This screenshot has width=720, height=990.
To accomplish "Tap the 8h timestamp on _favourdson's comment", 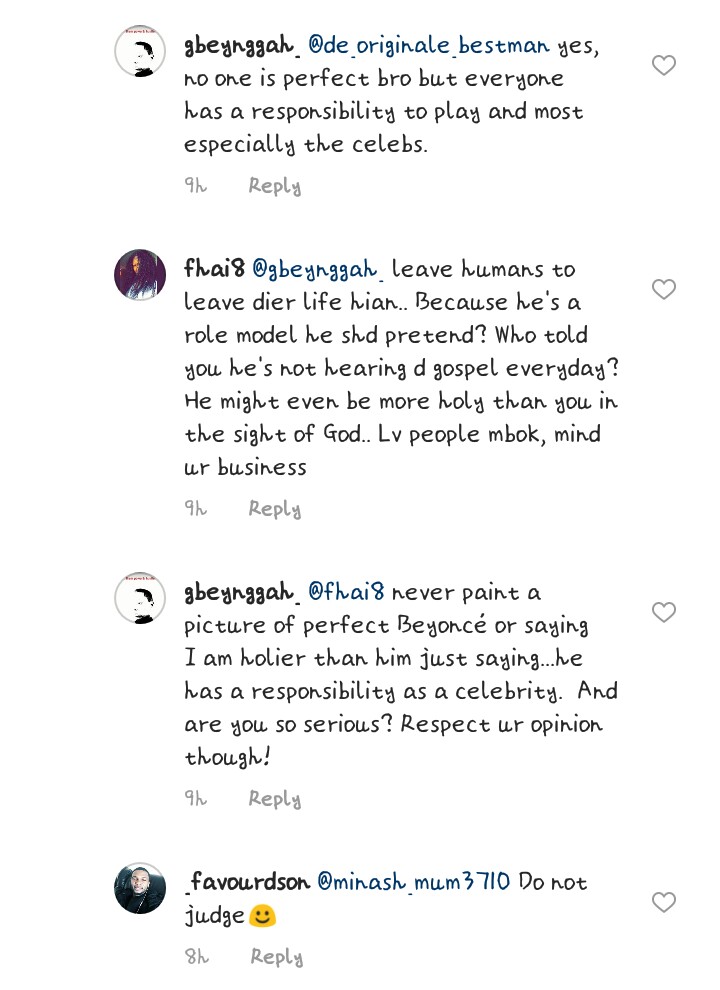I will pos(197,957).
